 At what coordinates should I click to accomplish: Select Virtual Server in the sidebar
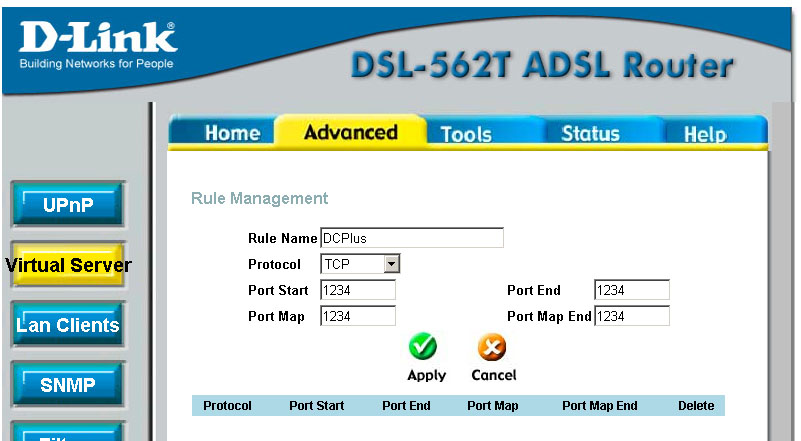[x=68, y=265]
